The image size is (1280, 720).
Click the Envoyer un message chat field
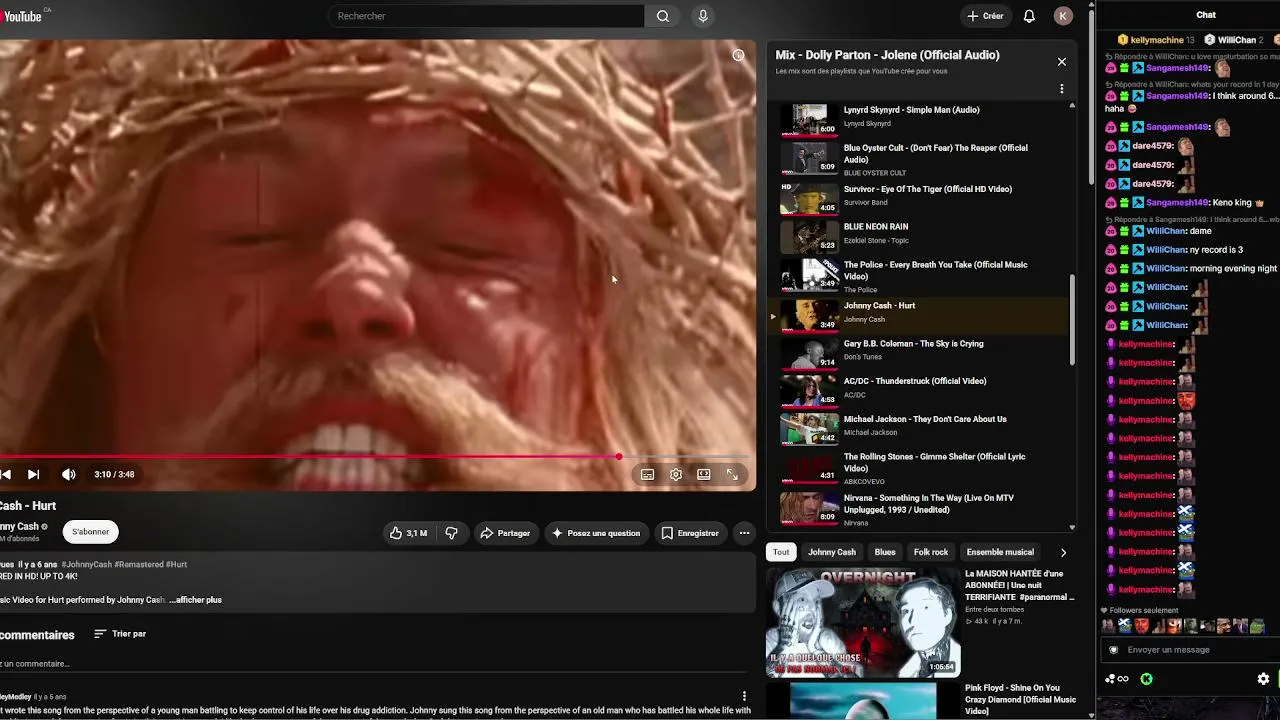(1190, 650)
